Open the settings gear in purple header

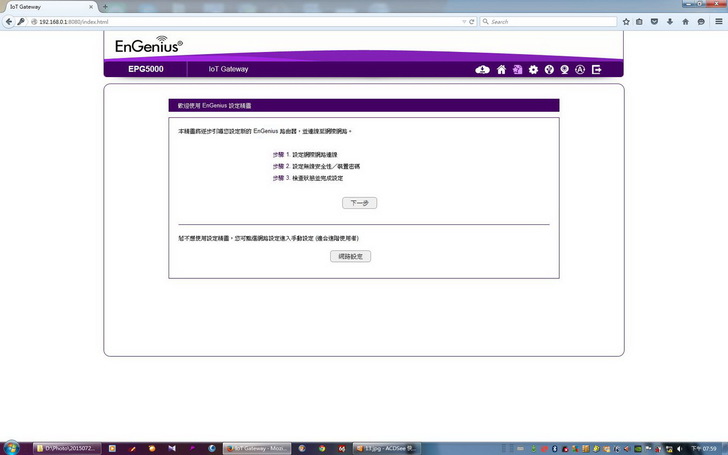533,70
